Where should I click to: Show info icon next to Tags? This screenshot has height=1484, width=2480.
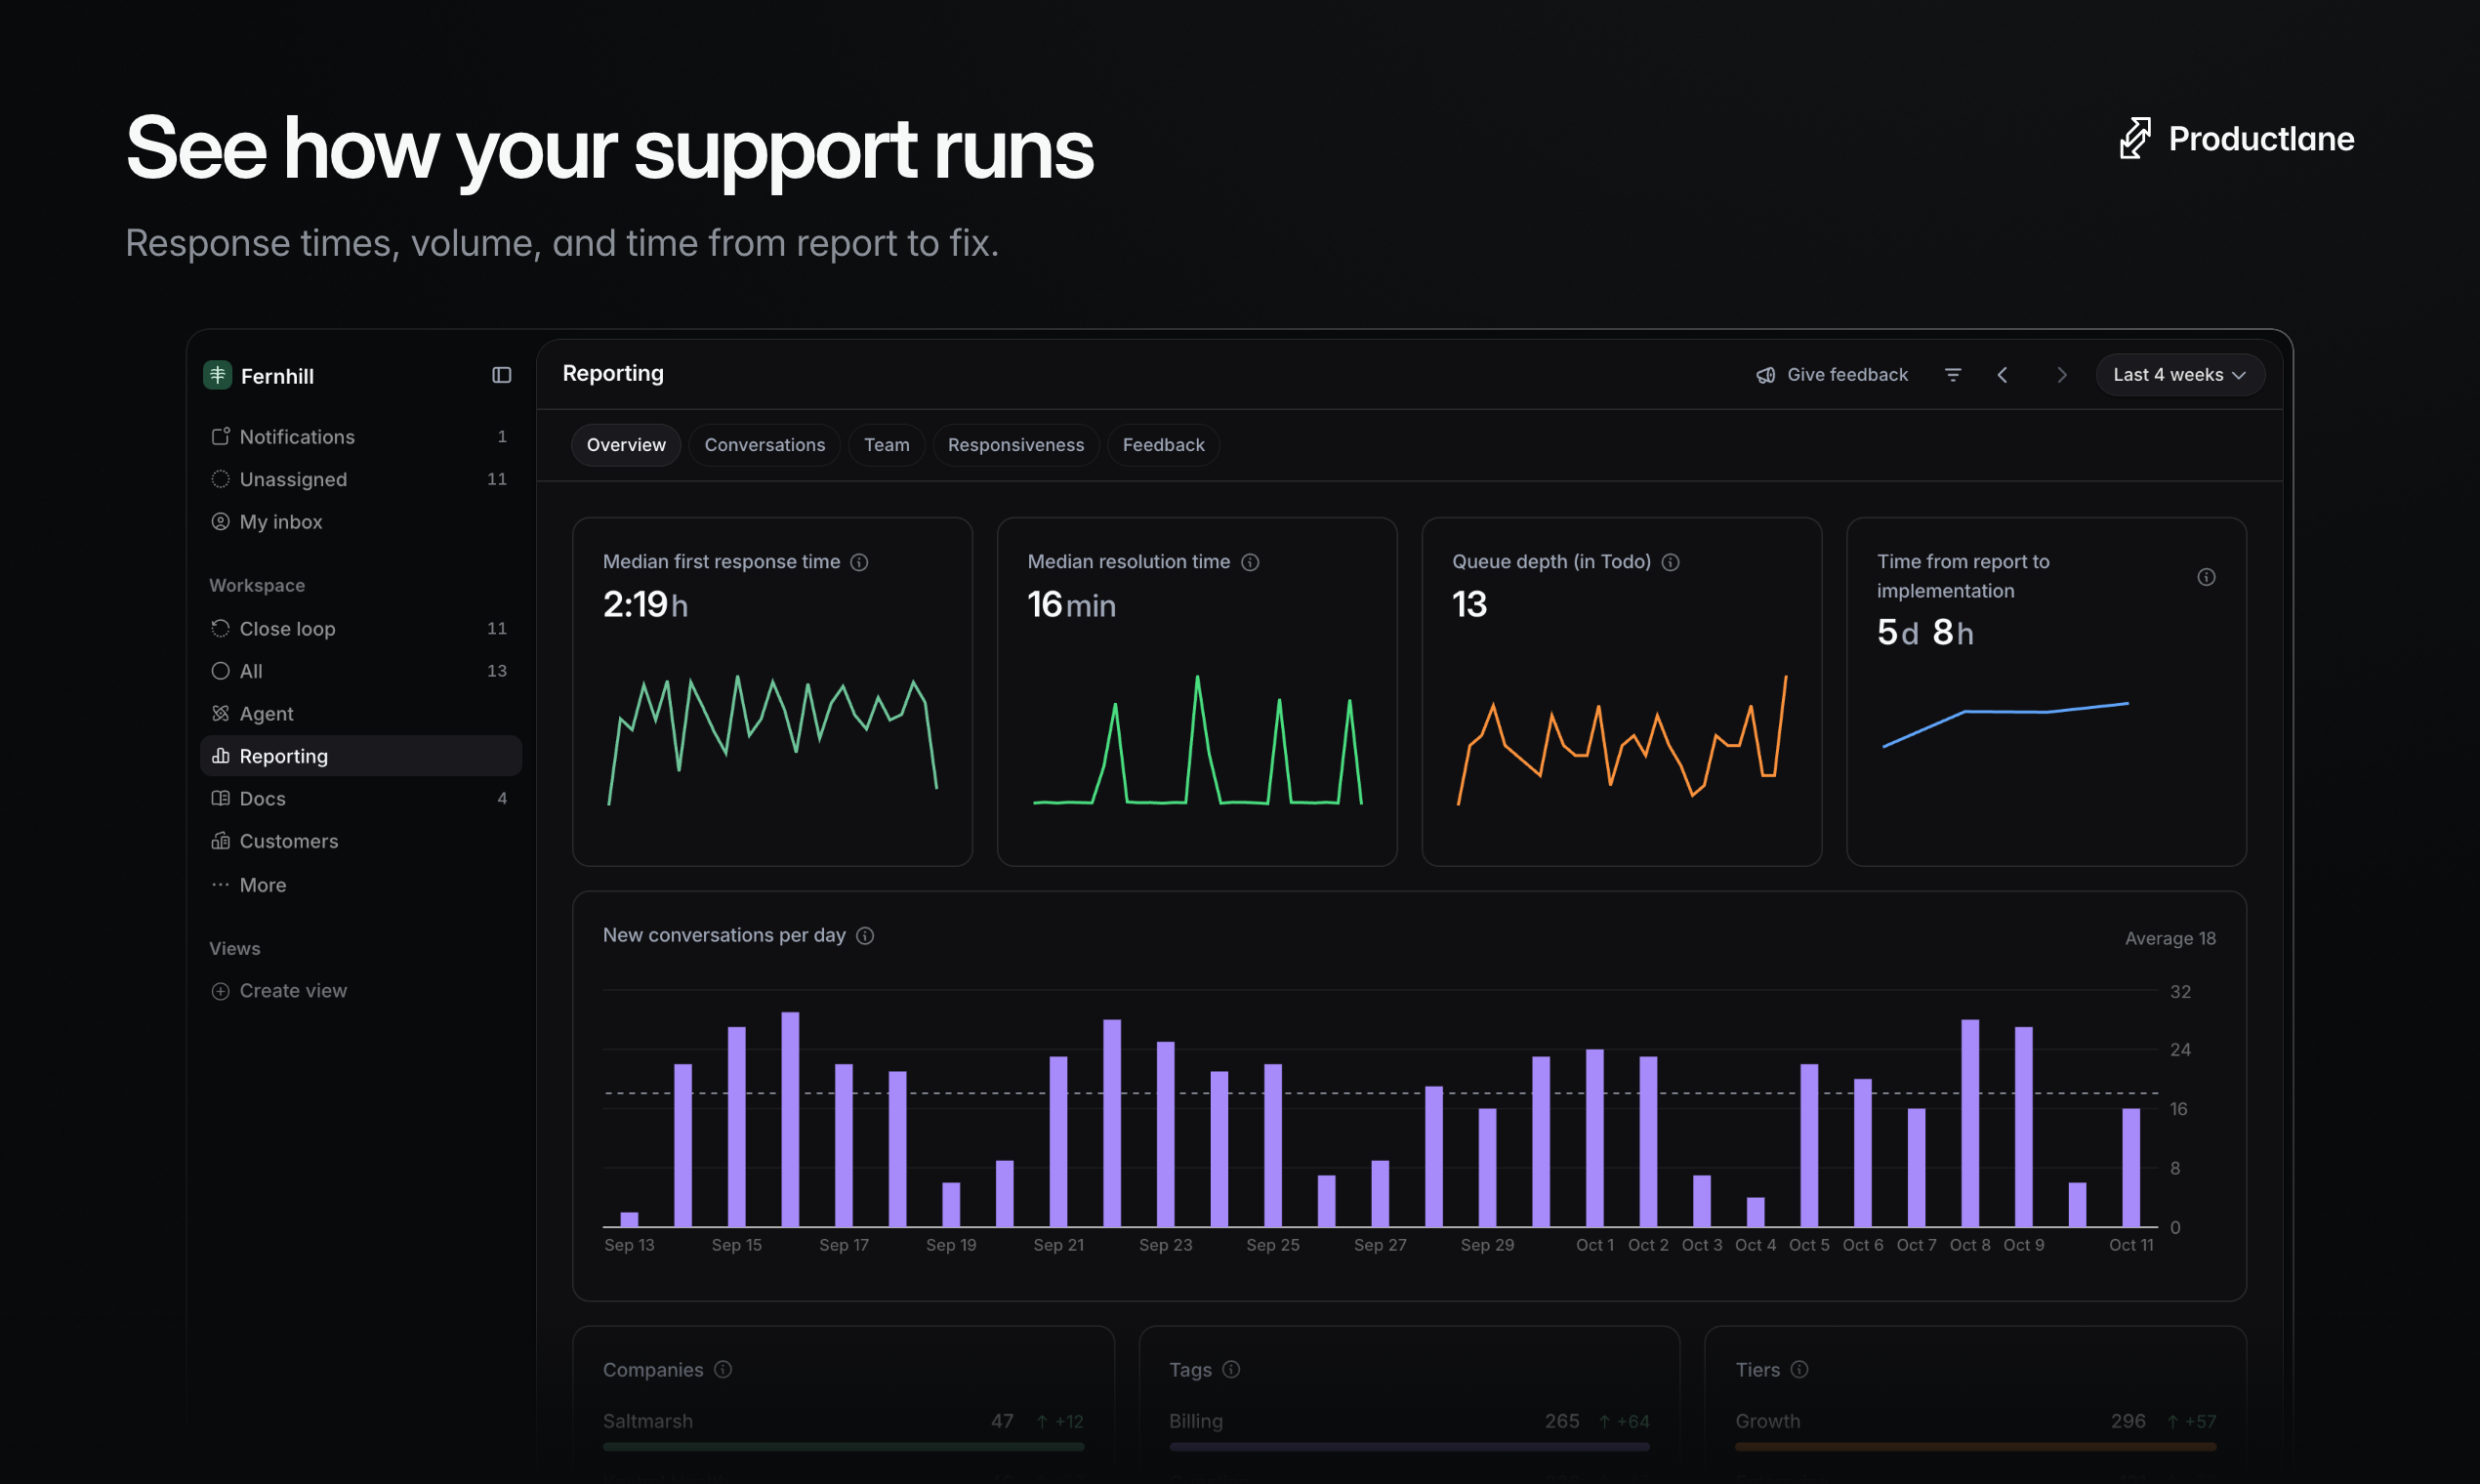pos(1231,1369)
